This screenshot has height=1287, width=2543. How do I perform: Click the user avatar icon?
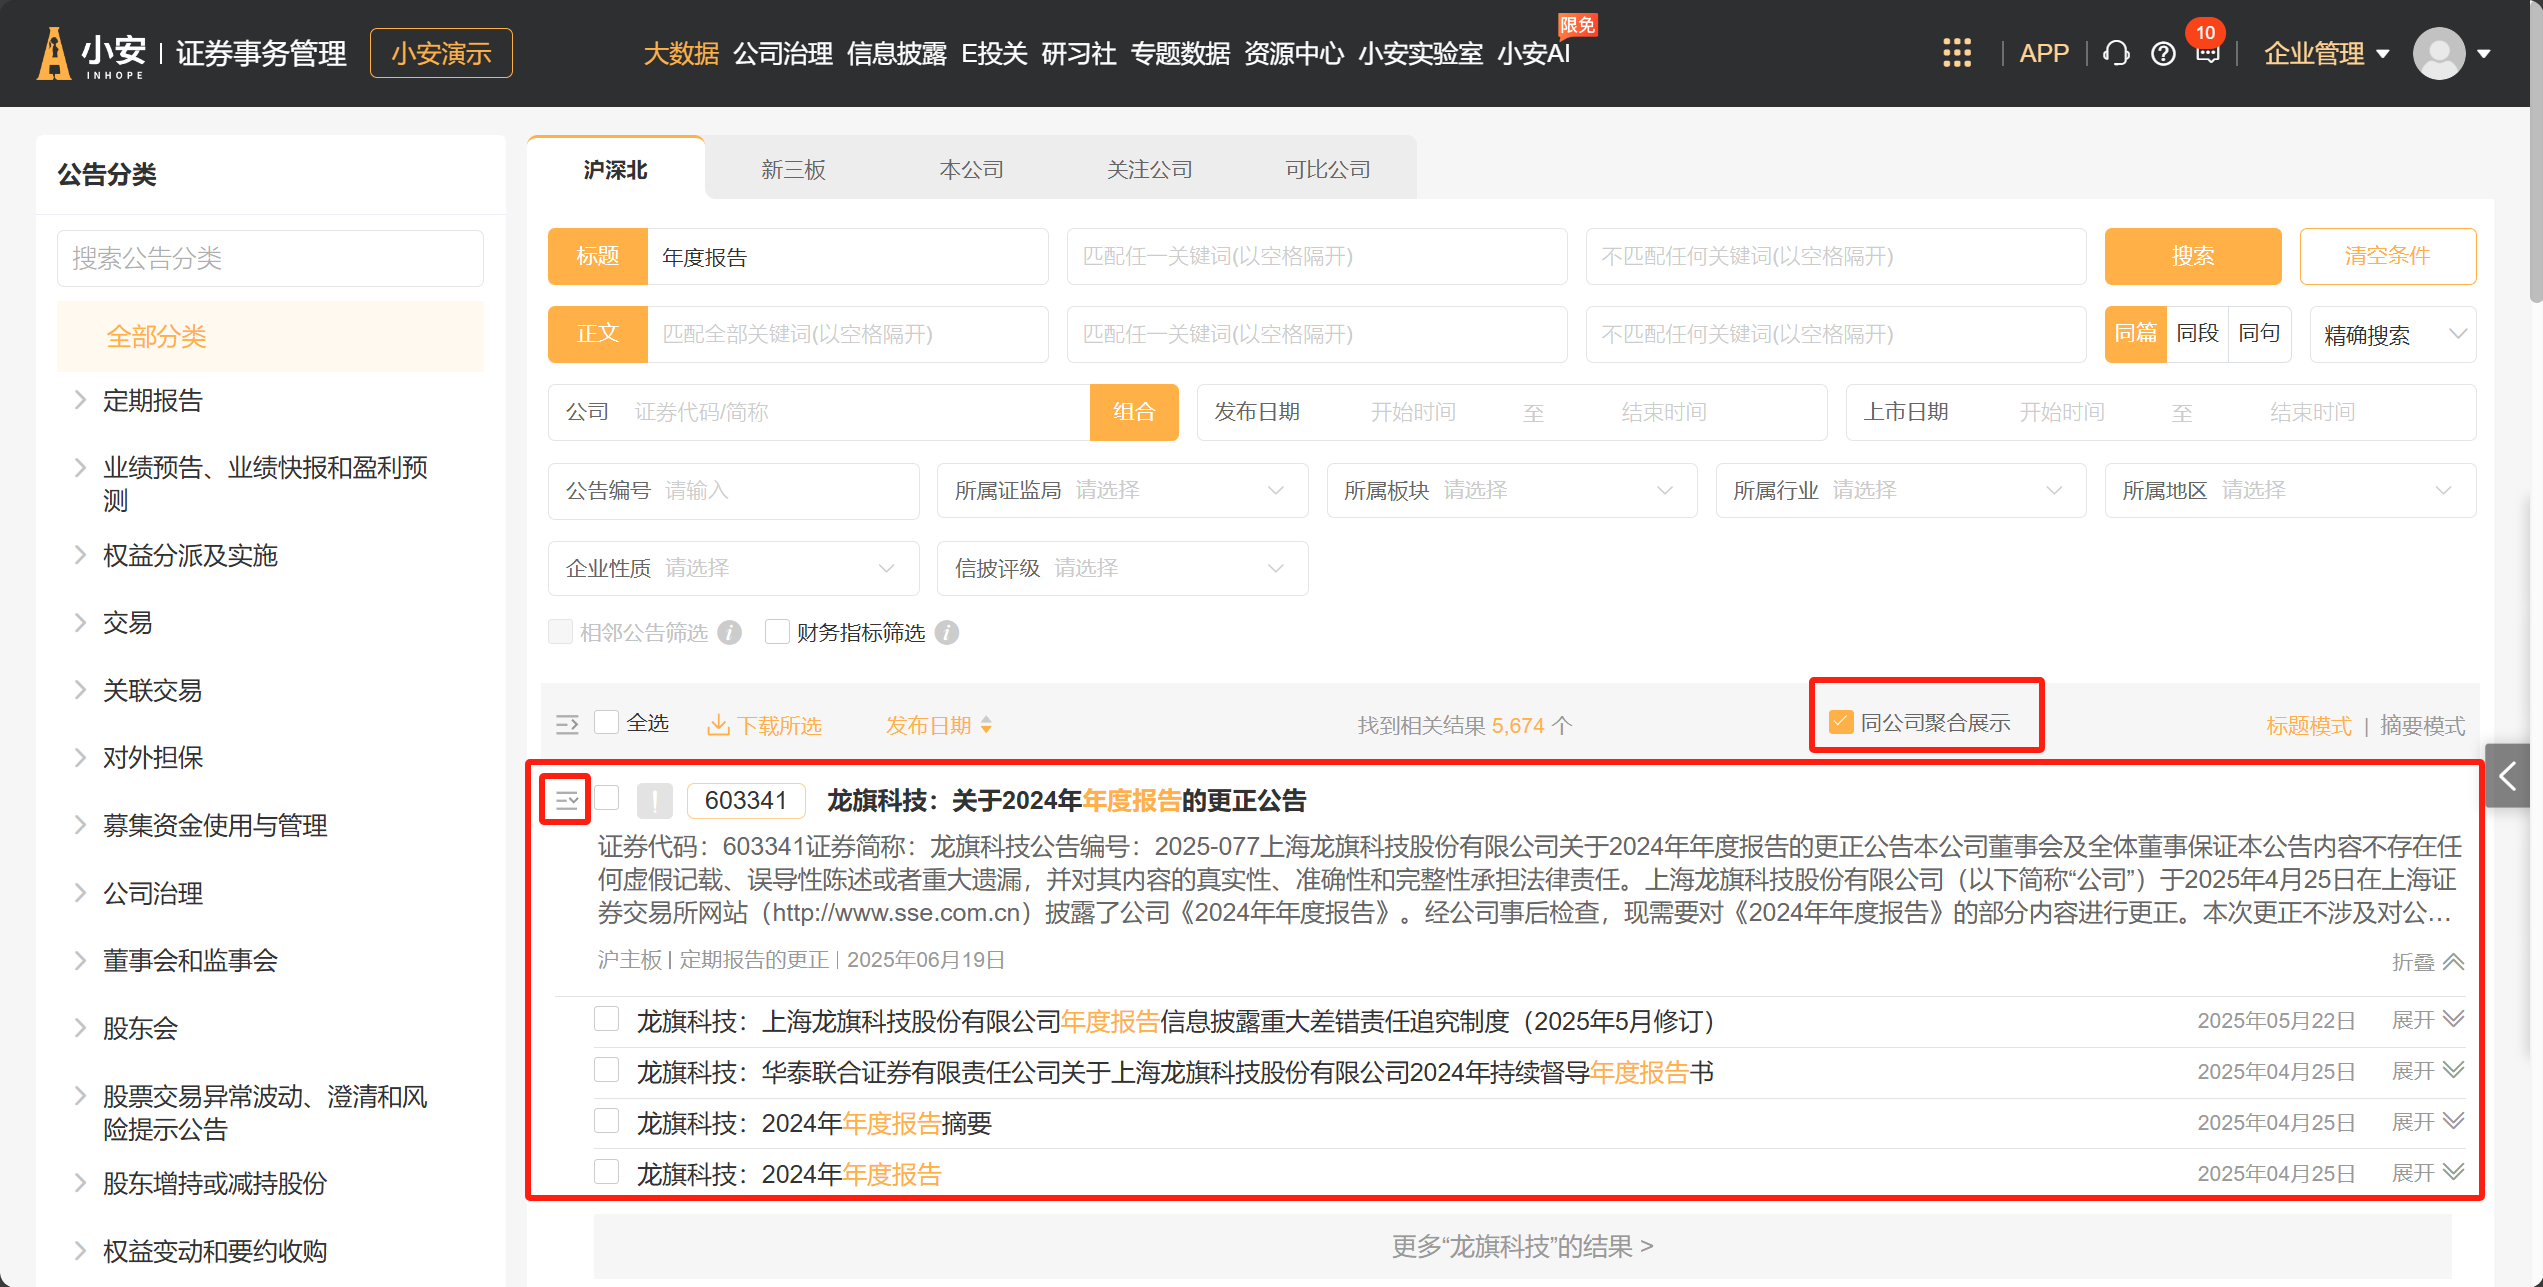click(x=2438, y=53)
